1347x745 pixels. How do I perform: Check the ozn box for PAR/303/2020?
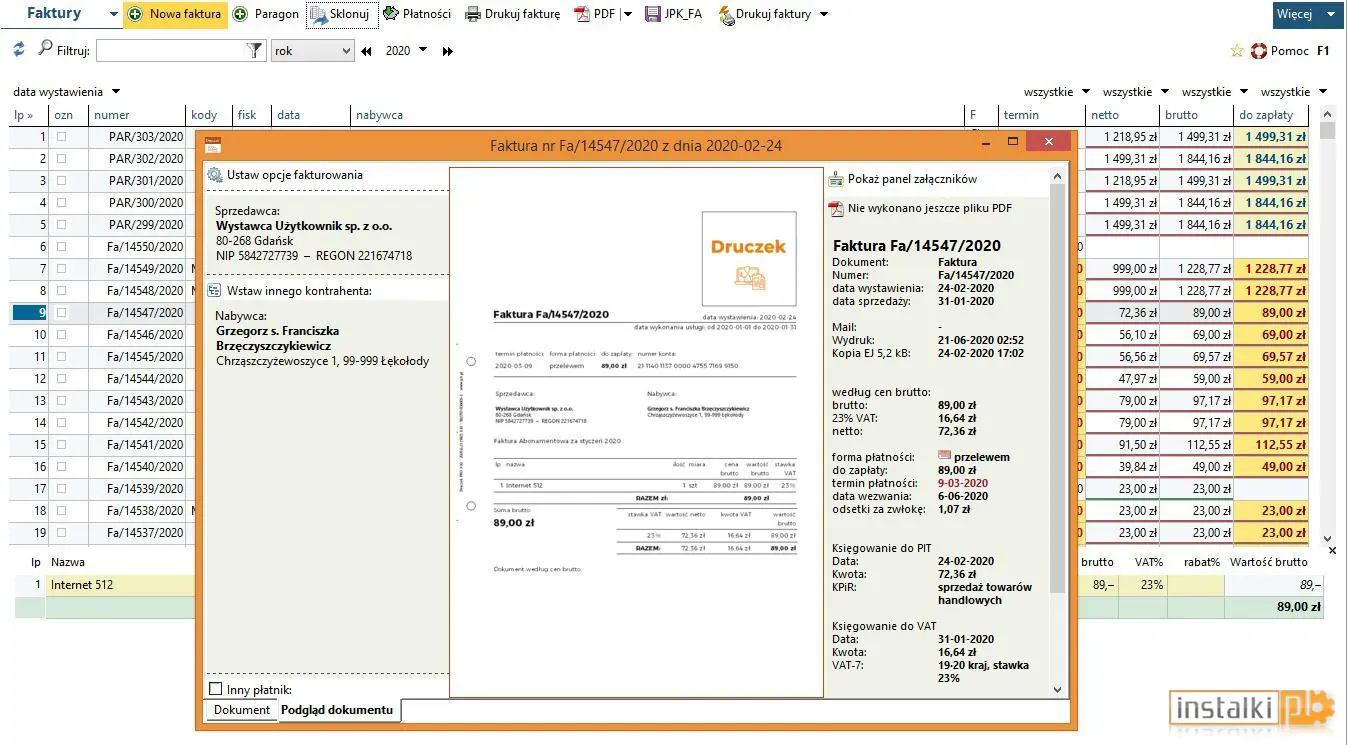(x=62, y=137)
